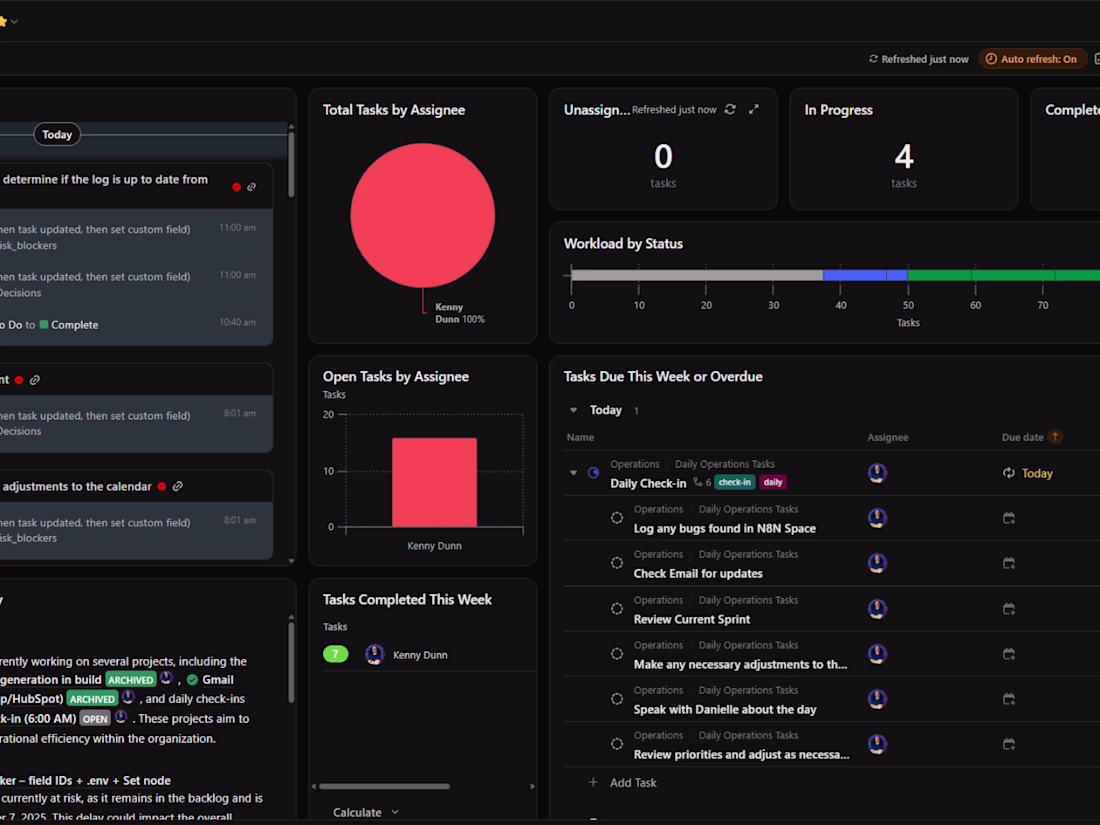Open Log any bugs found in N8N Space
This screenshot has height=825, width=1100.
tap(724, 528)
